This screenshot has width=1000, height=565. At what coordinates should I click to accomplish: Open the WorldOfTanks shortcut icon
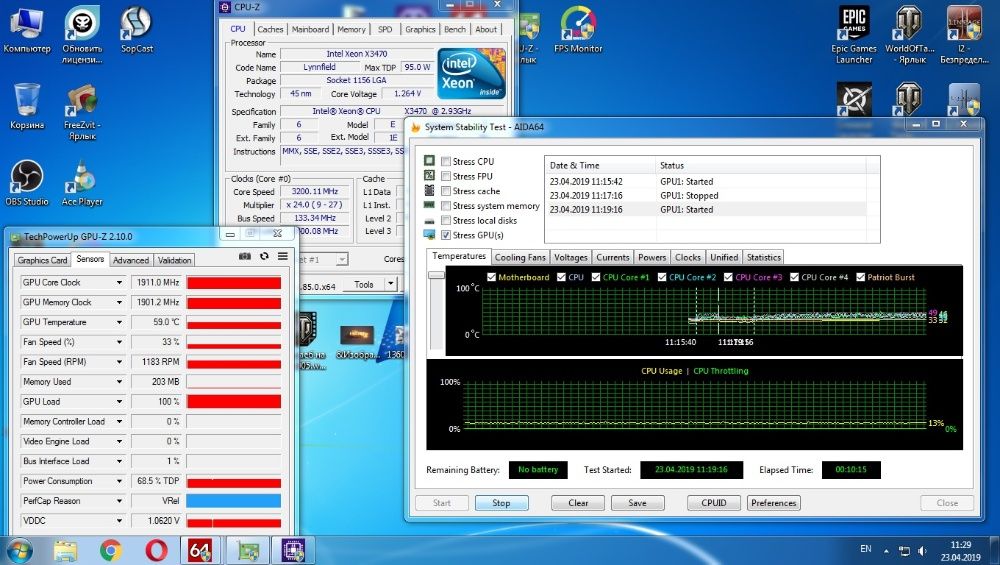point(909,35)
